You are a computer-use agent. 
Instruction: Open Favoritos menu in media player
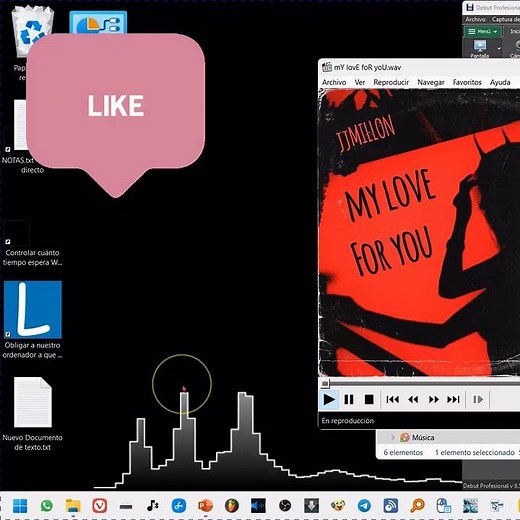[x=467, y=82]
